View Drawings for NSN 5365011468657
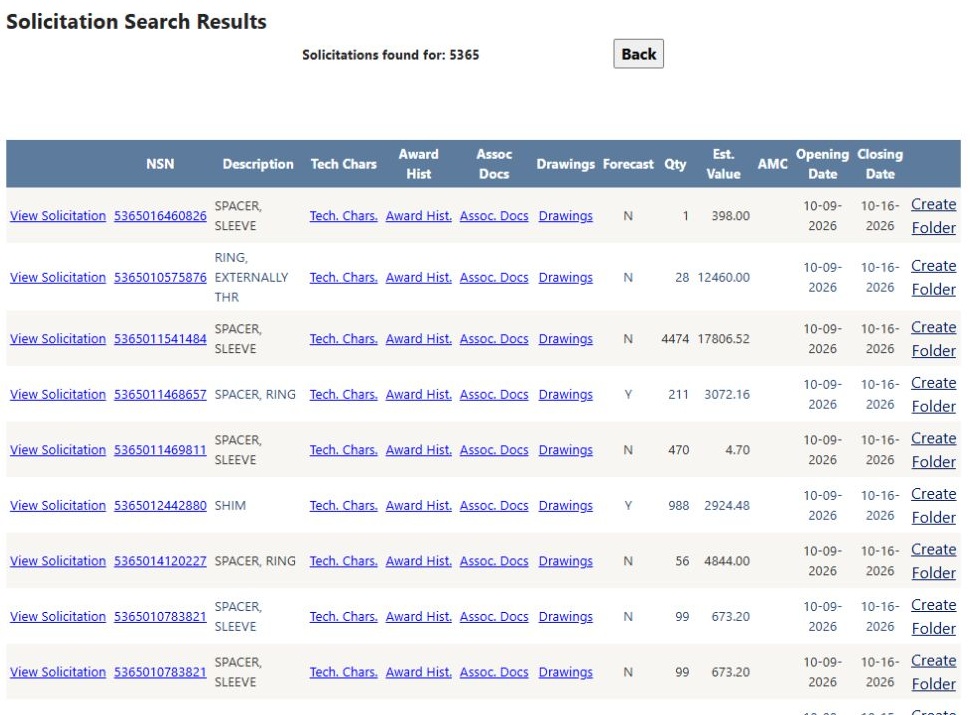This screenshot has height=715, width=970. [x=565, y=395]
